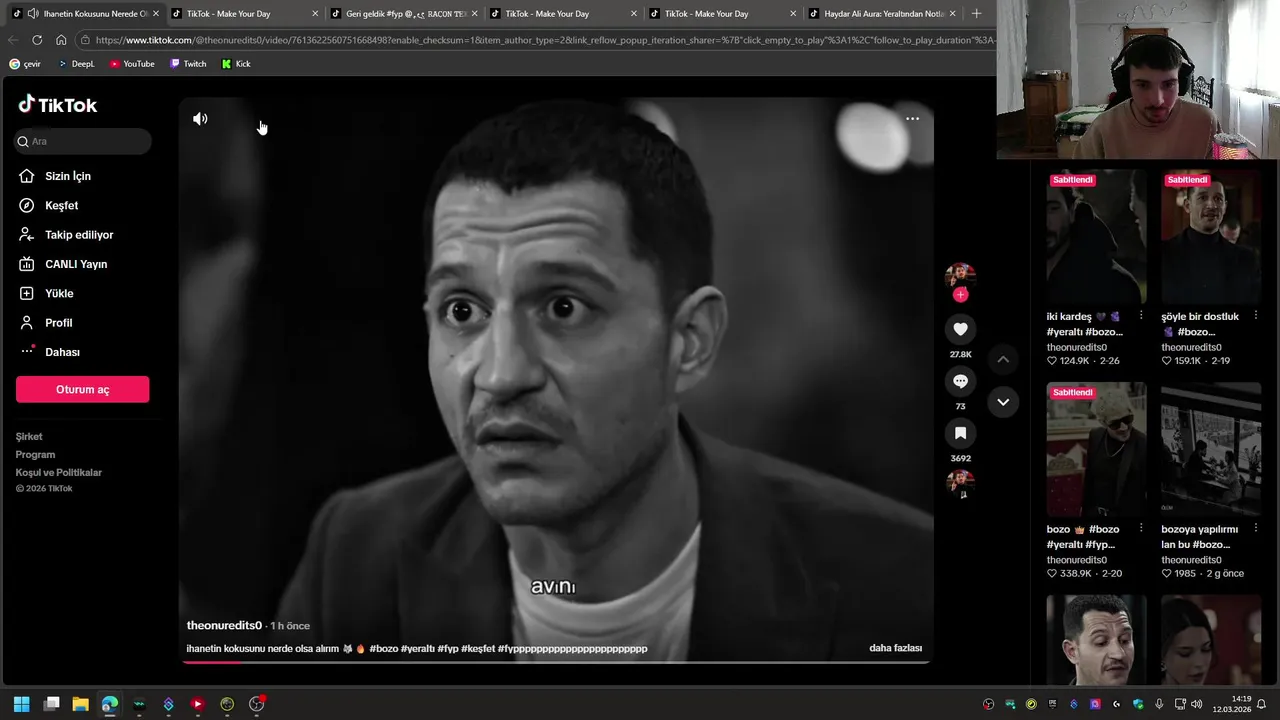
Task: Open Sizin İçin feed
Action: [68, 176]
